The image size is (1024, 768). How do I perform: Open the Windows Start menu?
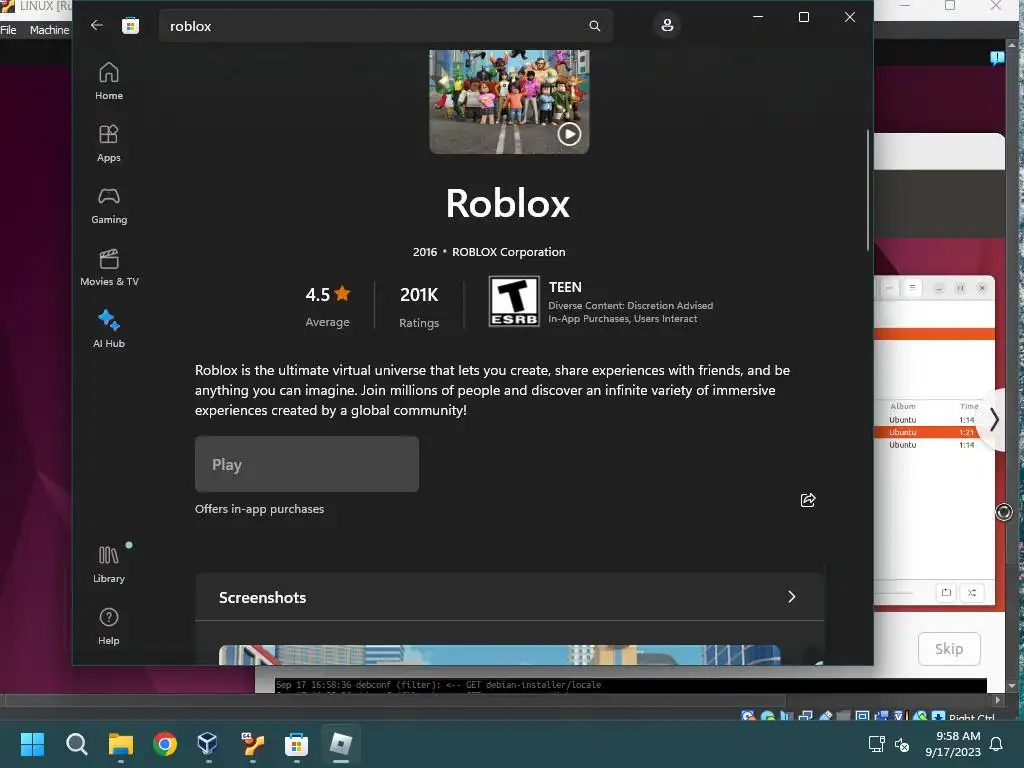point(32,744)
